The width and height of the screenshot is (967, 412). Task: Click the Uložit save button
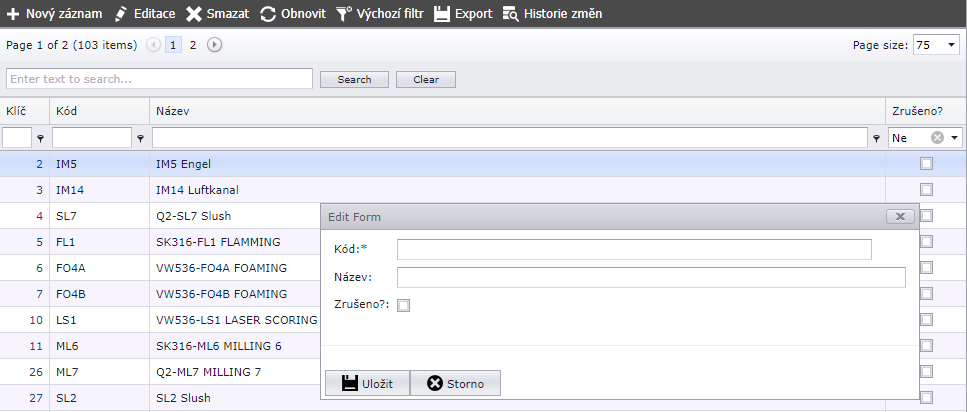tap(366, 383)
